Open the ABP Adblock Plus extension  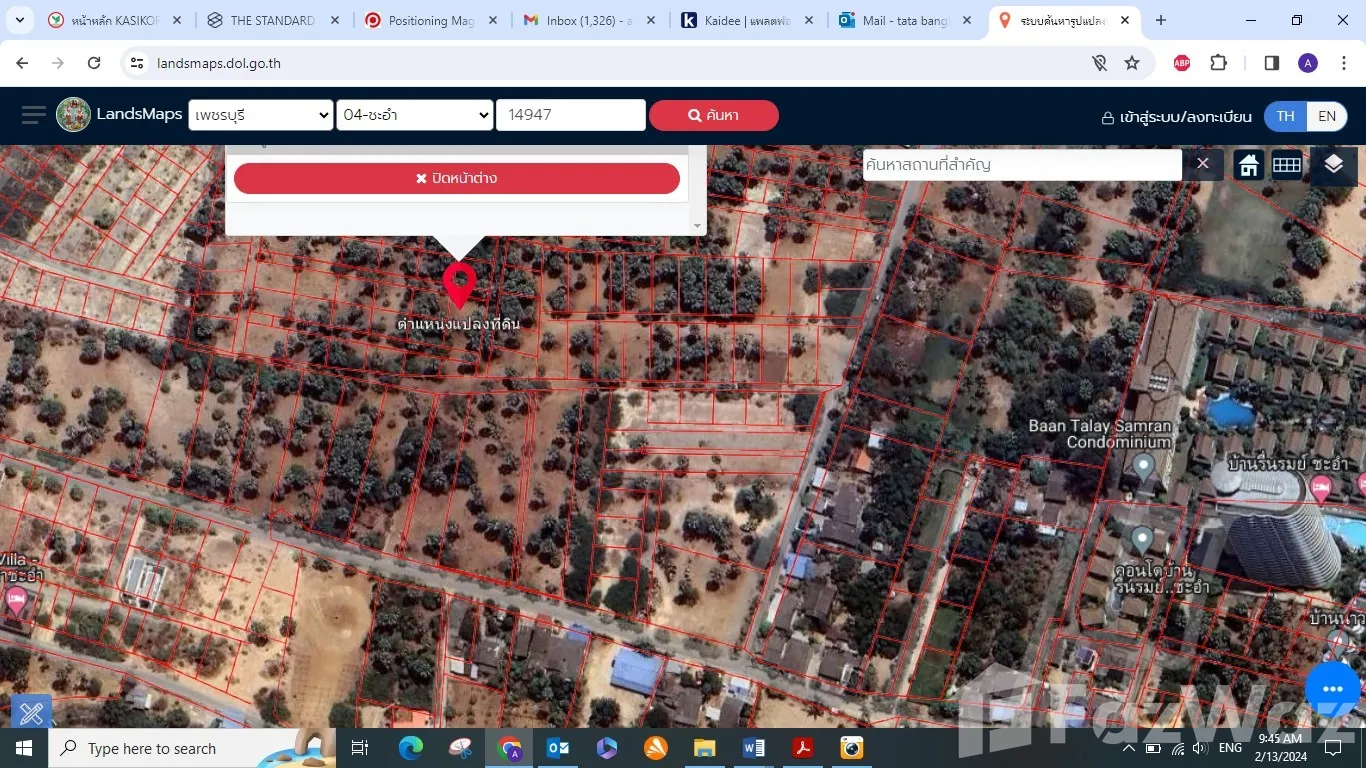coord(1182,63)
